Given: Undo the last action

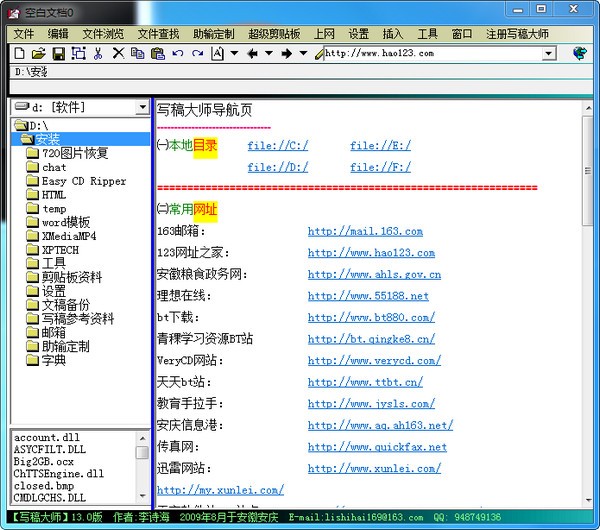Looking at the screenshot, I should pyautogui.click(x=178, y=53).
